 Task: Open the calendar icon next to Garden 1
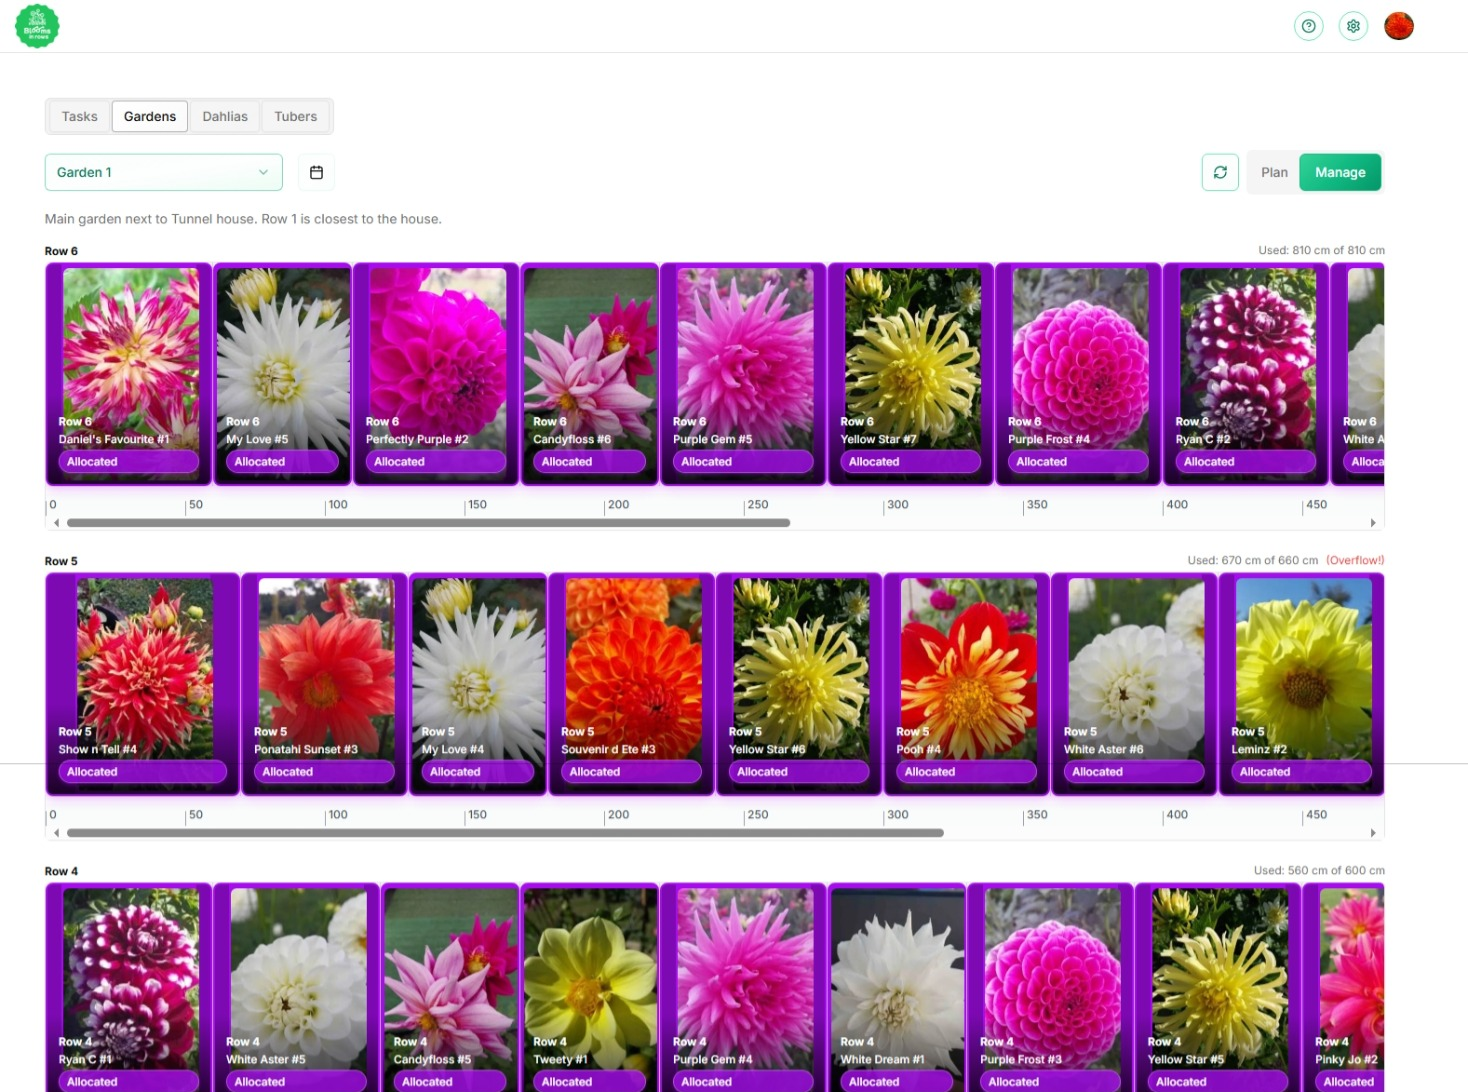[316, 172]
